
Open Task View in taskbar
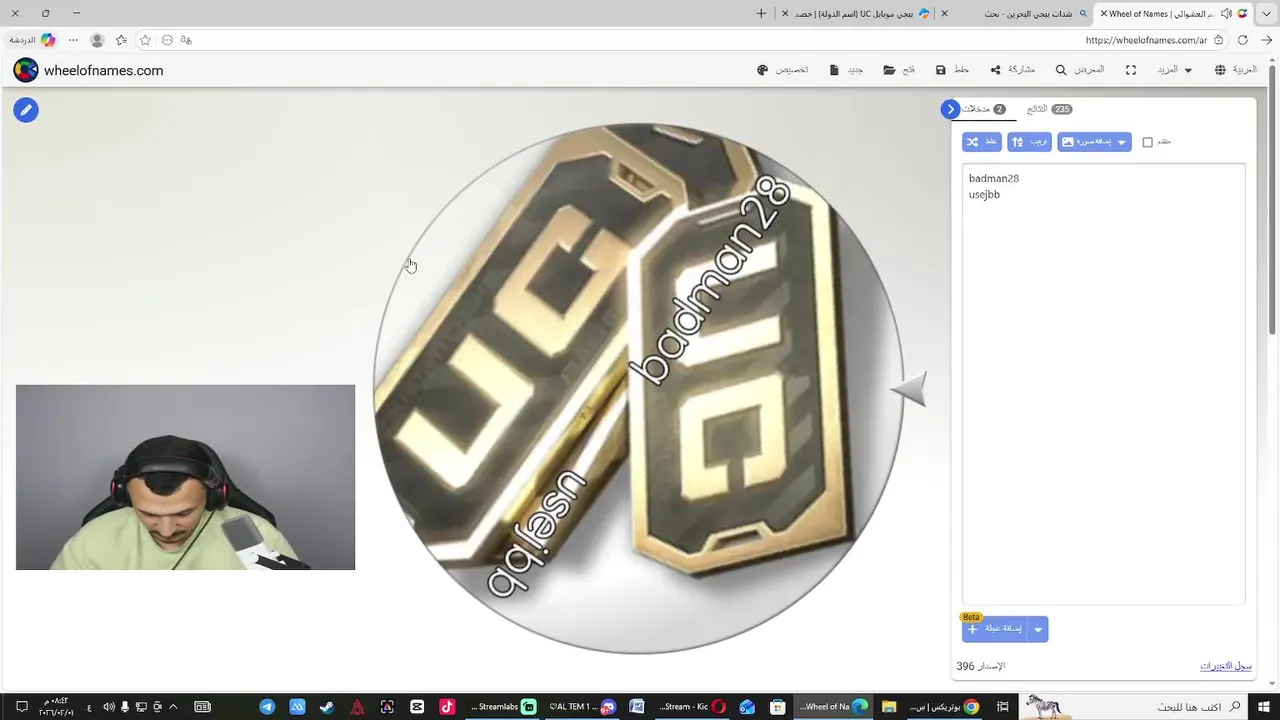coord(1002,707)
